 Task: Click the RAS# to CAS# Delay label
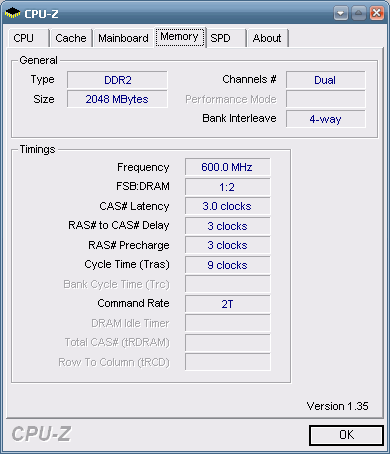[119, 225]
